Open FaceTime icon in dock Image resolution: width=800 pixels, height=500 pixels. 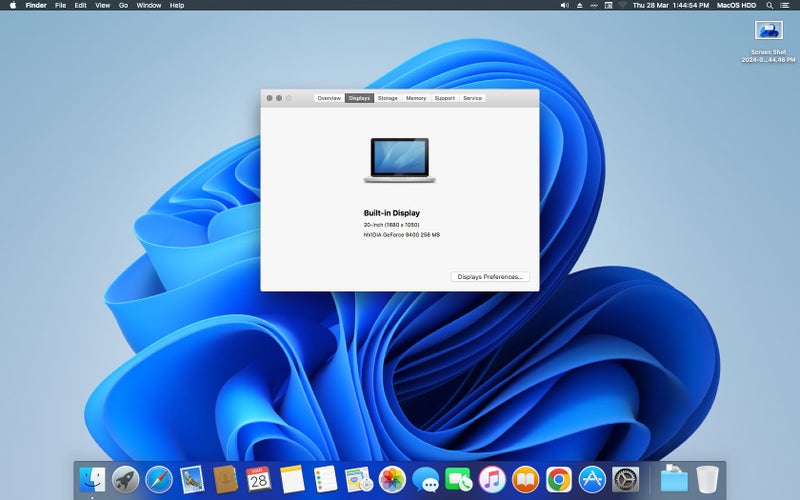(459, 480)
